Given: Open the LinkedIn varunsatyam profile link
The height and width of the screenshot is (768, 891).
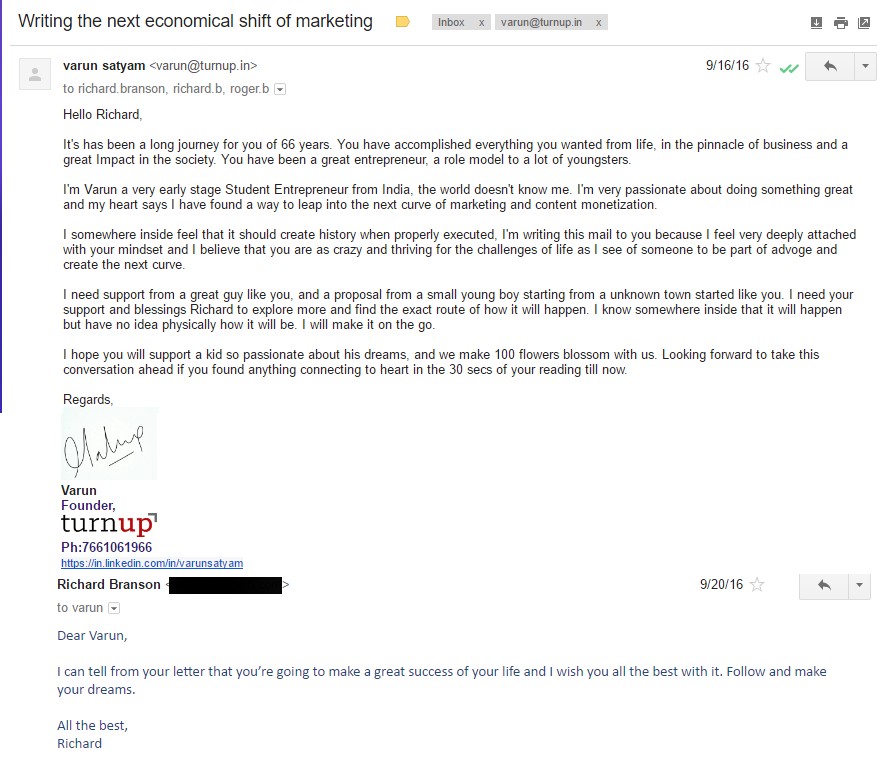Looking at the screenshot, I should click(152, 563).
